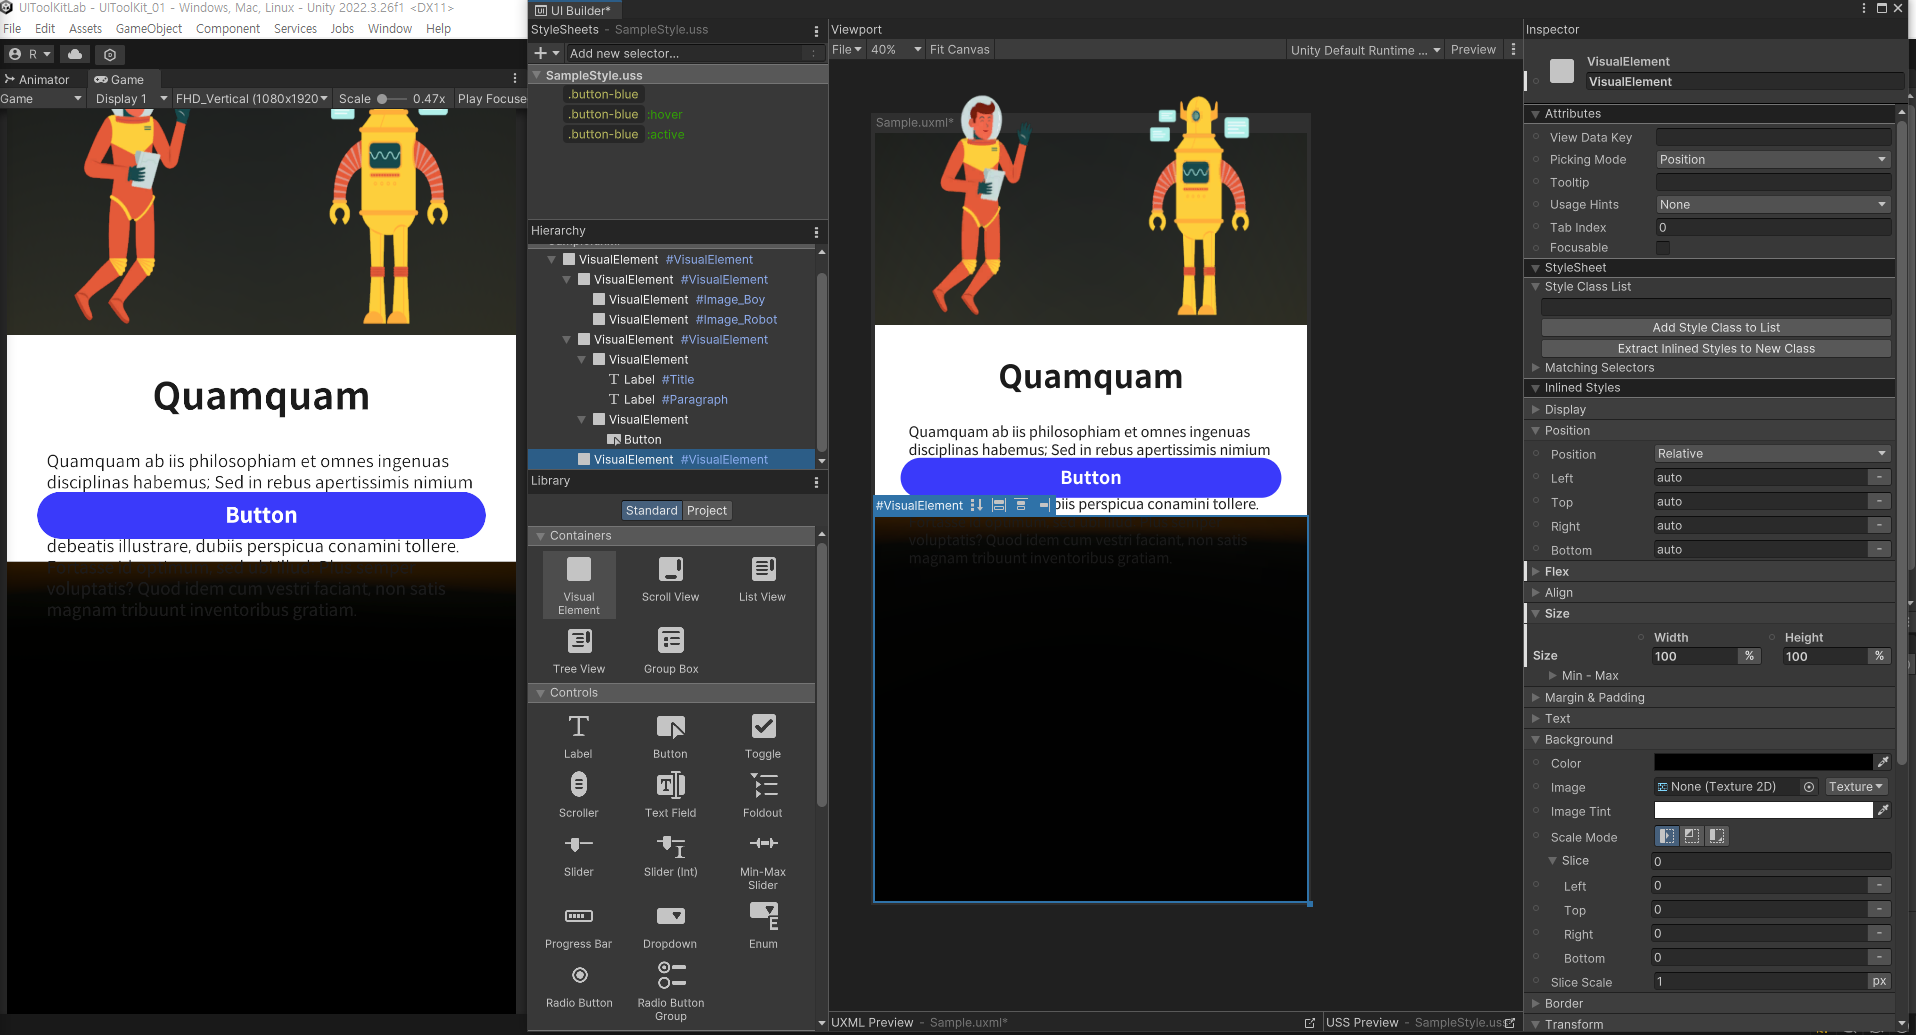Open the Unity Default Runtime theme dropdown
The image size is (1916, 1035).
[1365, 50]
